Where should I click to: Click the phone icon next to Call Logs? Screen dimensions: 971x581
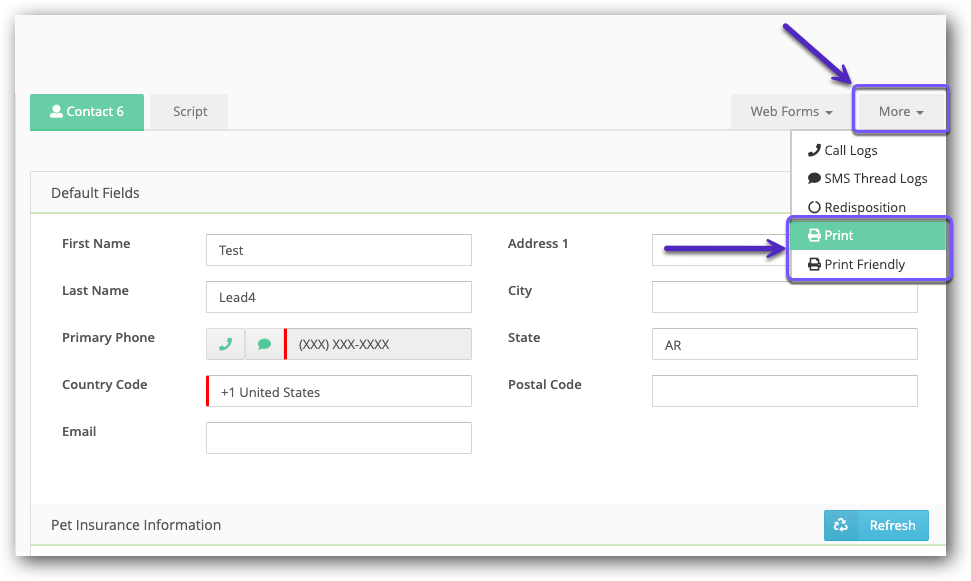point(814,150)
